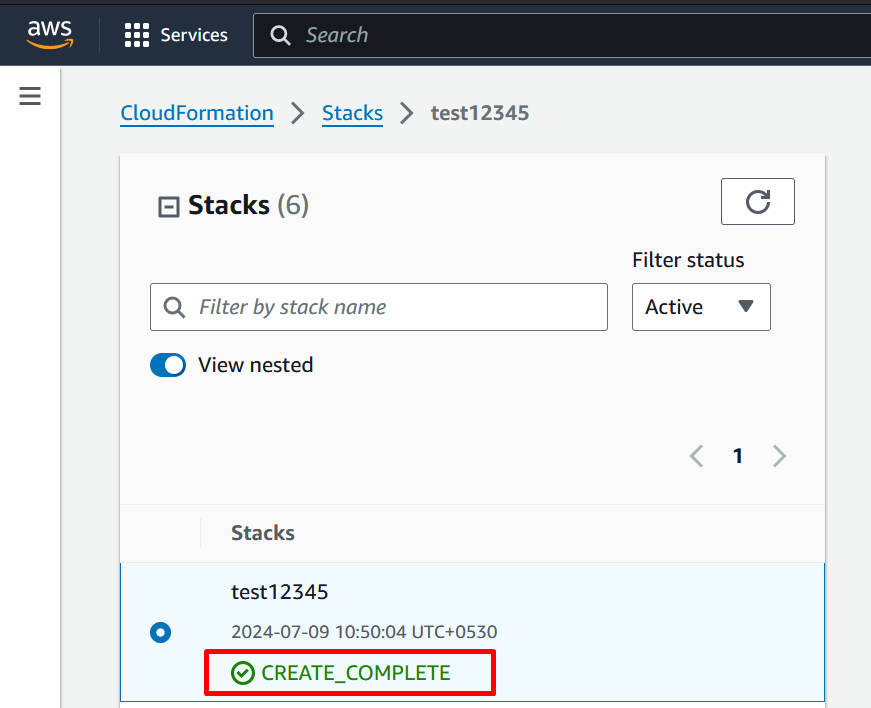Click the AWS logo home icon
Viewport: 871px width, 708px height.
[50, 34]
